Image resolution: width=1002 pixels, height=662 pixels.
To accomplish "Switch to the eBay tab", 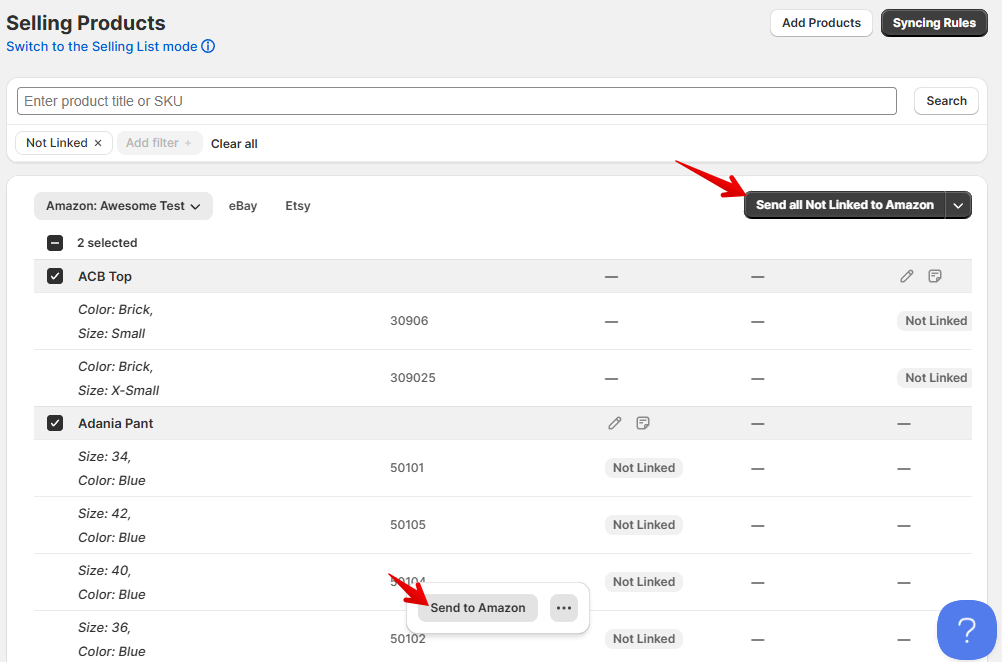I will (x=243, y=206).
